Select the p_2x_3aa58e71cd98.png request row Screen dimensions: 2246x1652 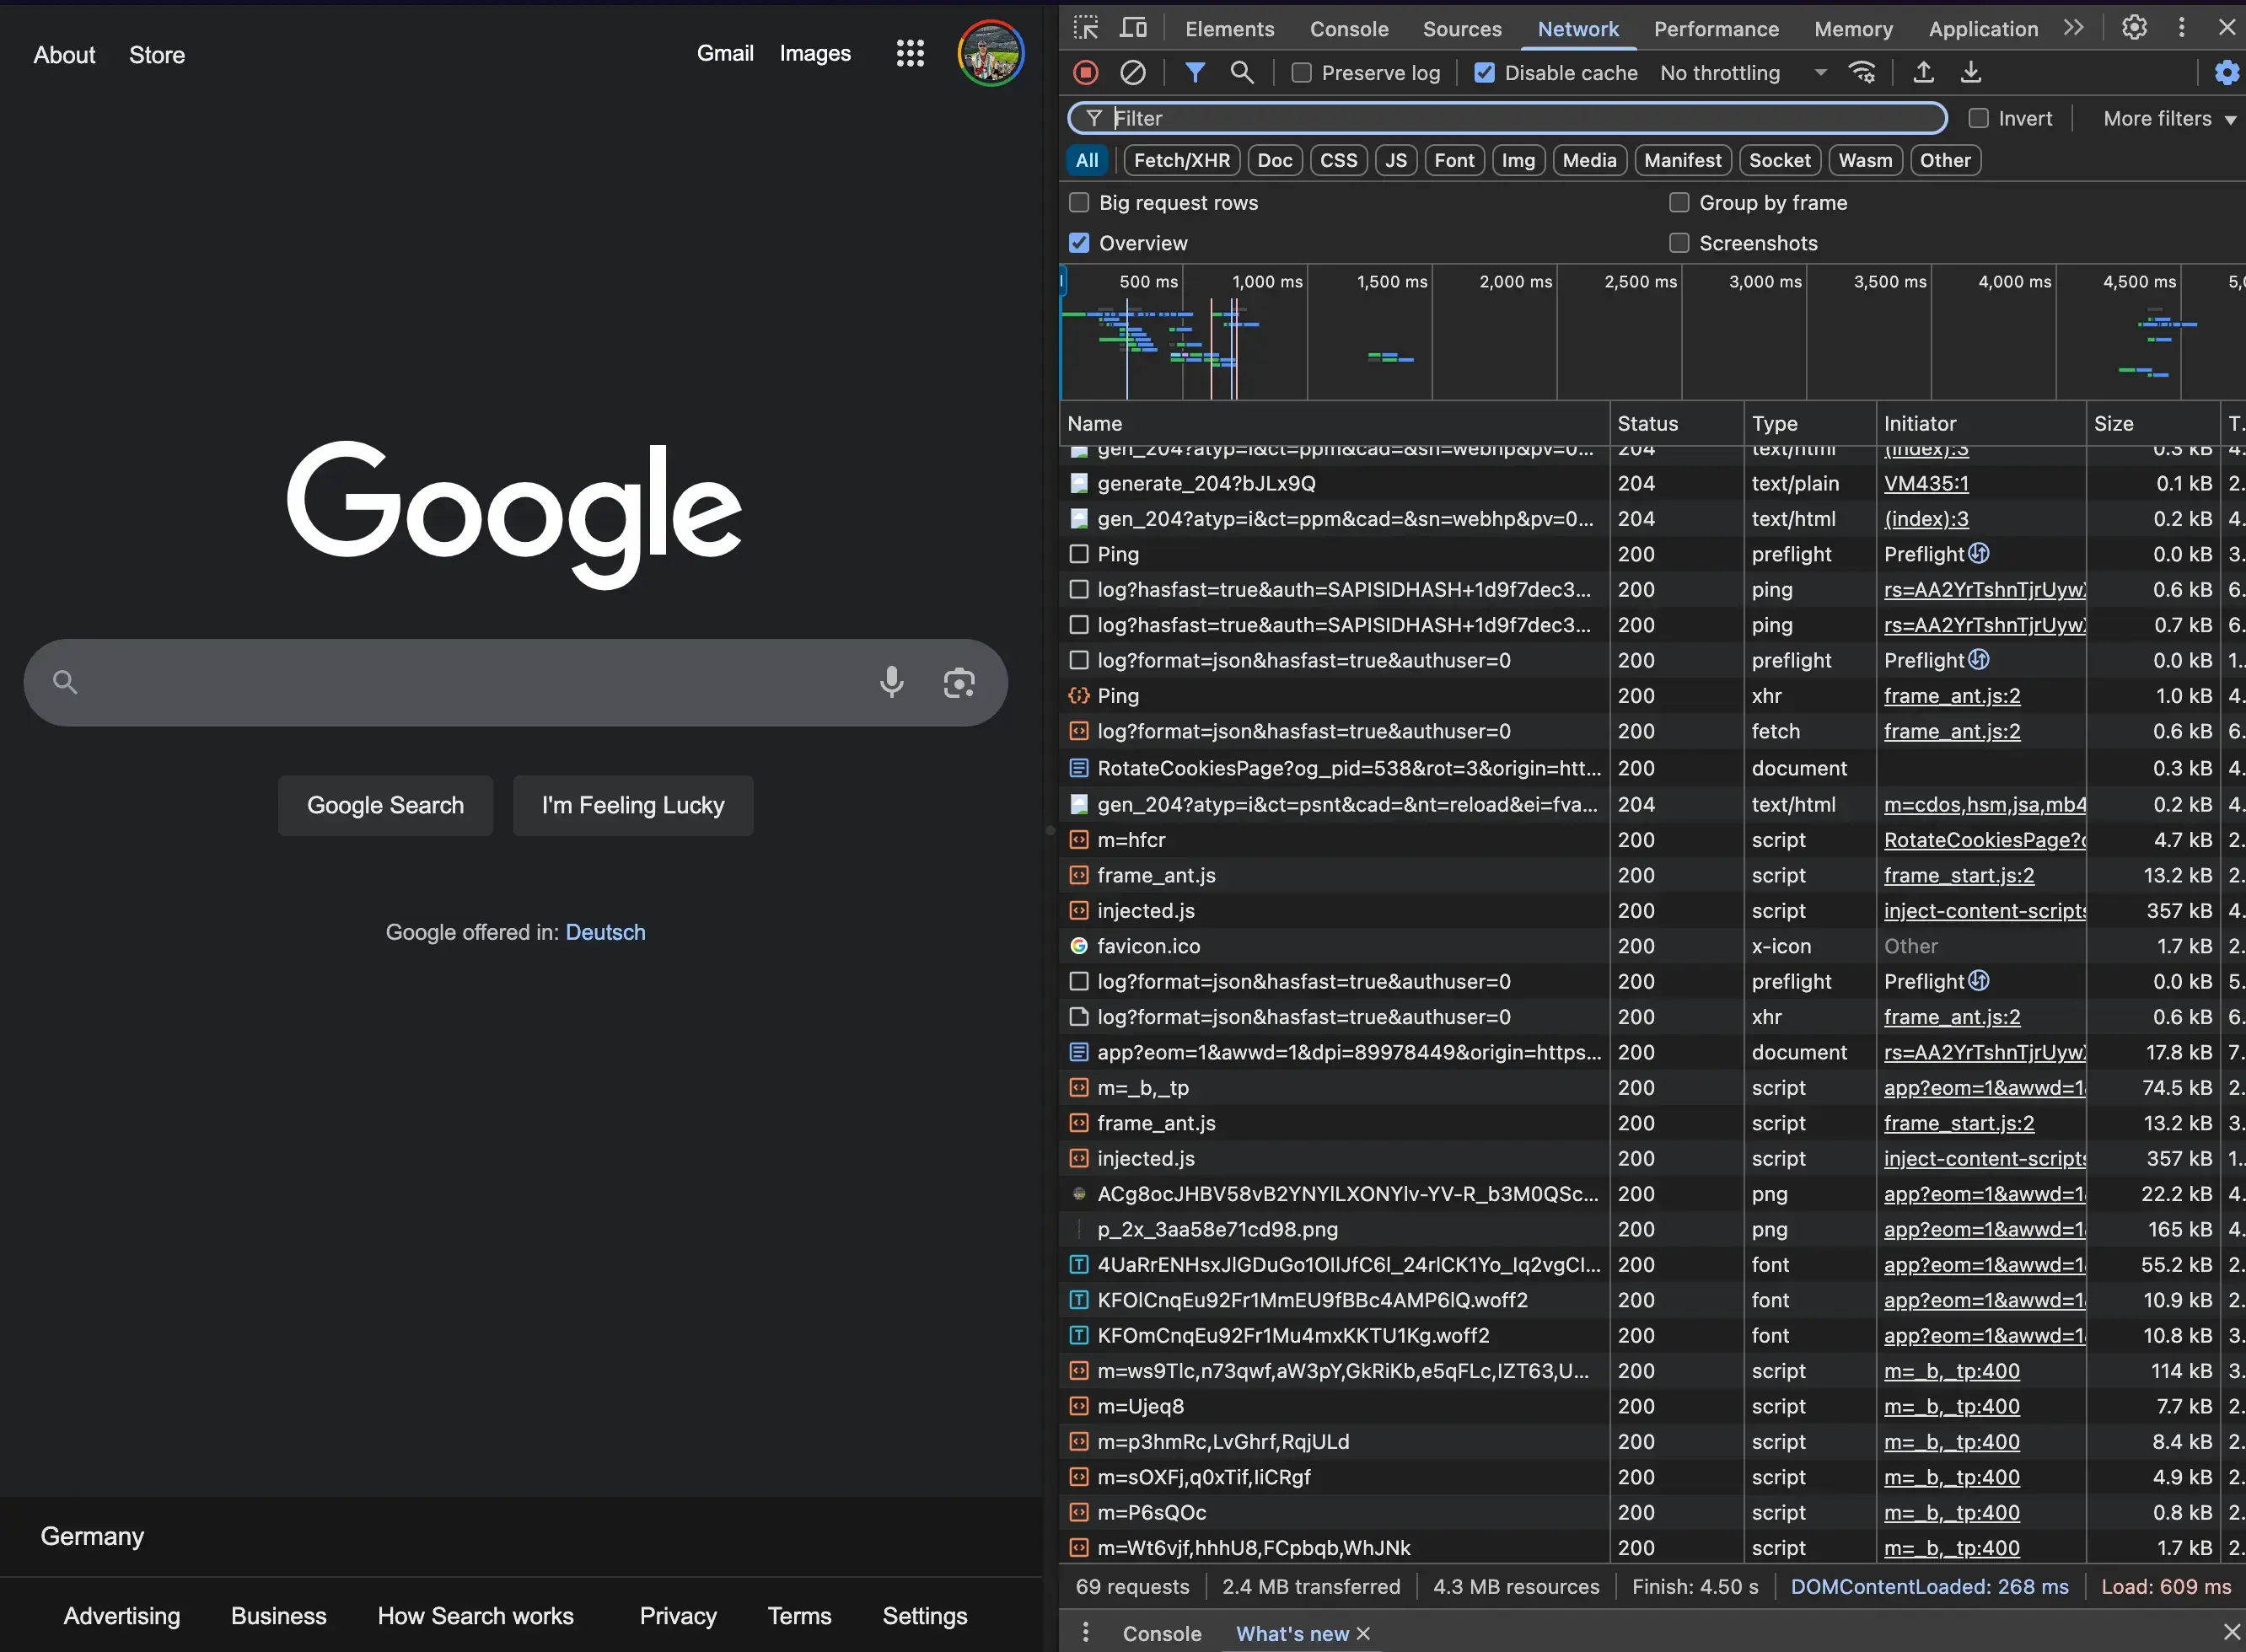tap(1652, 1229)
